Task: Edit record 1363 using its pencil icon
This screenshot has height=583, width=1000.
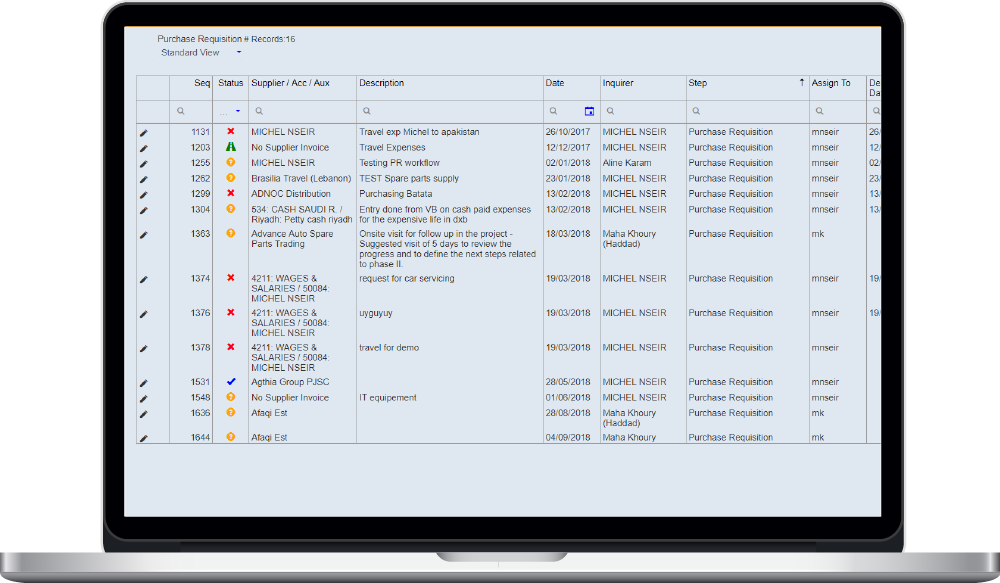Action: pos(143,235)
